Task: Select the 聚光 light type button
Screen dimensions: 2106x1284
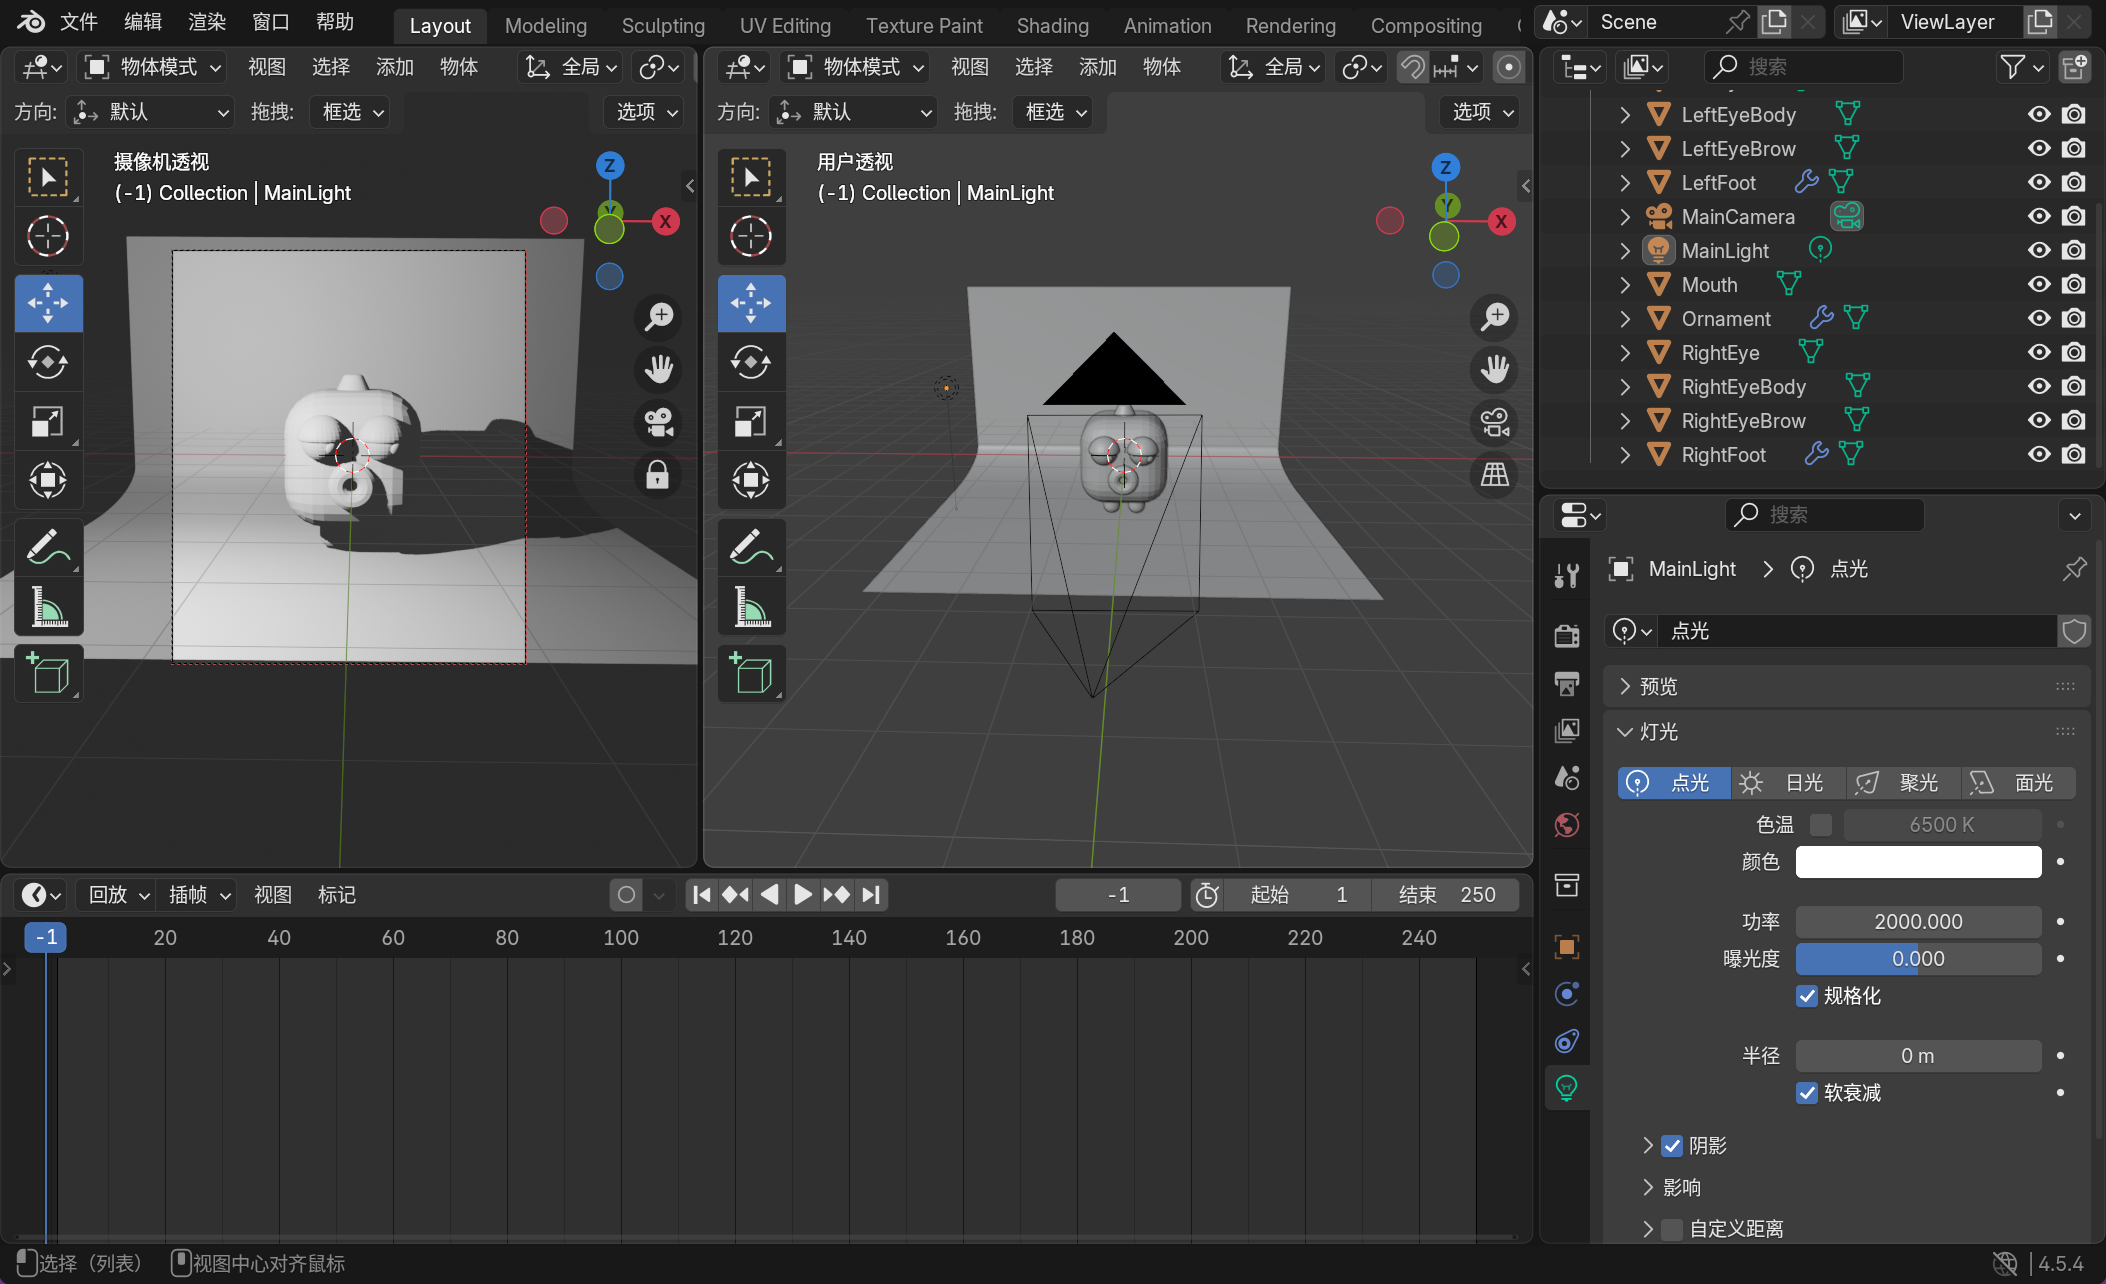Action: click(1903, 783)
